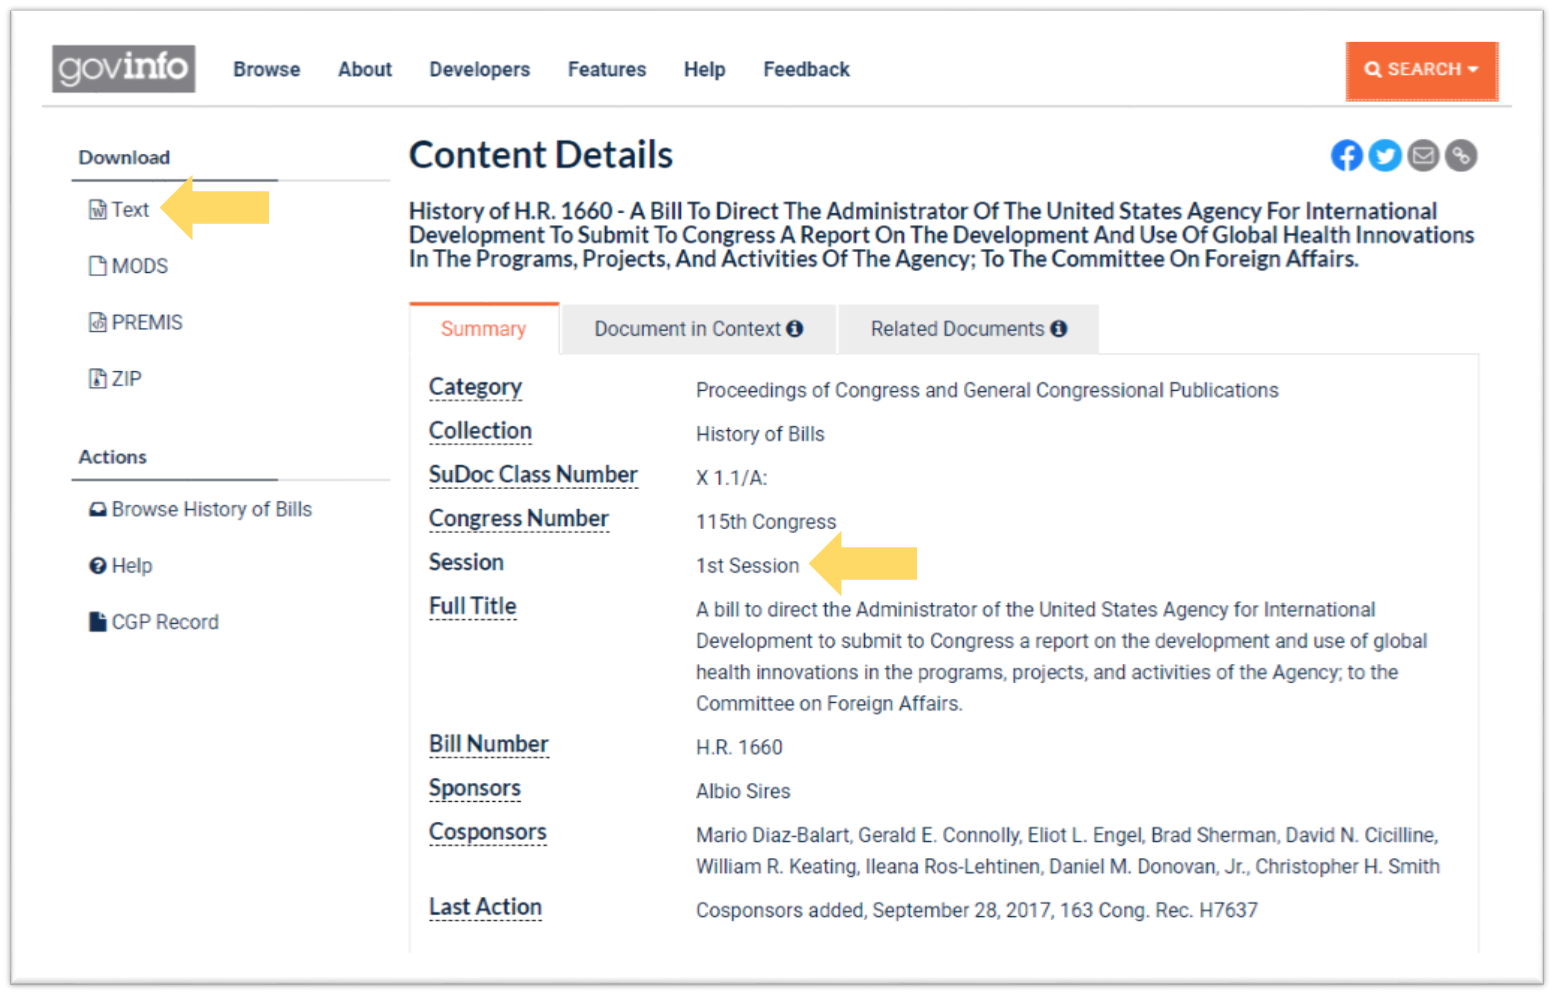Download the MODS metadata file
The image size is (1554, 995).
138,266
